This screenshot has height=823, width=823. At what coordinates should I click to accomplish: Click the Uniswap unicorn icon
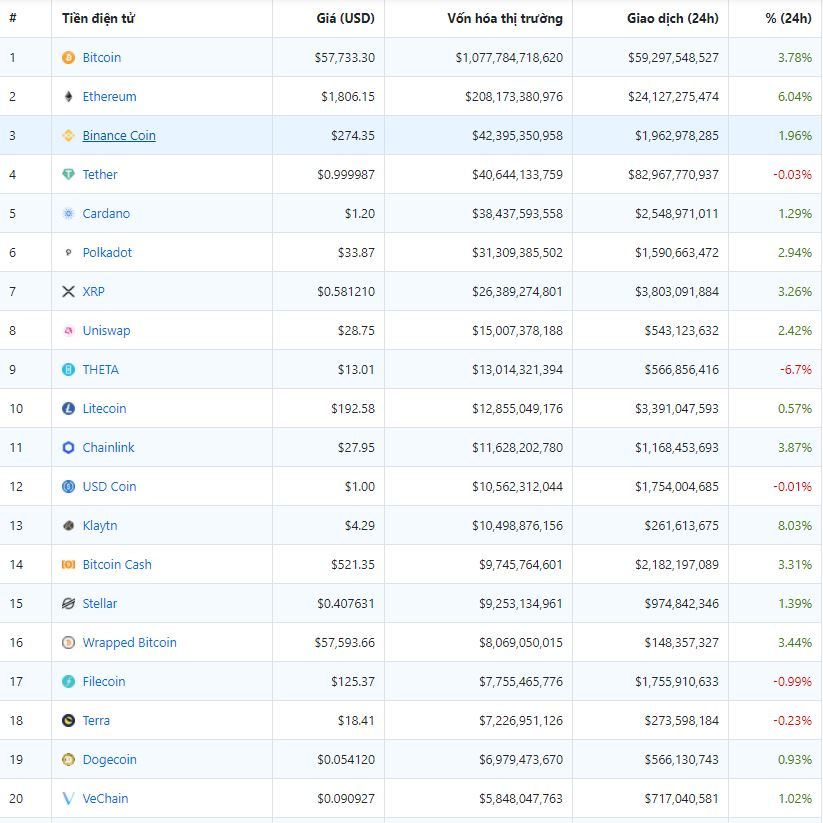coord(68,331)
